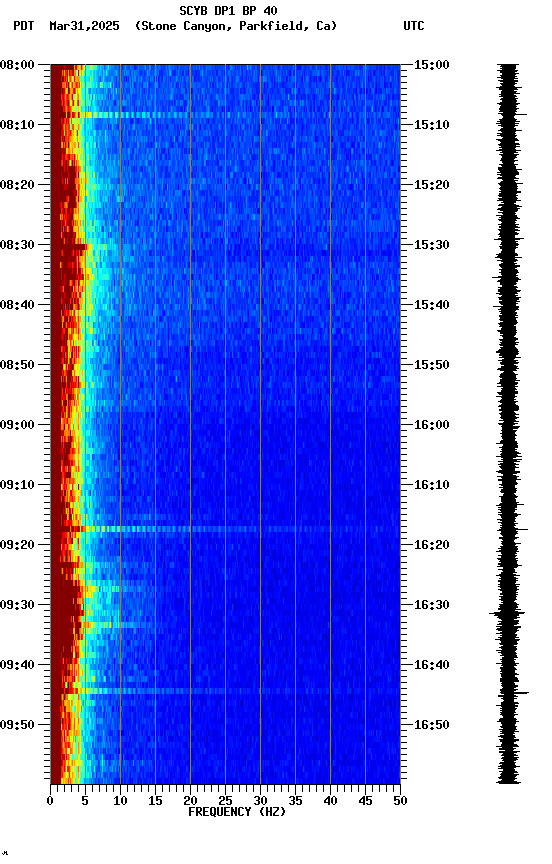Image resolution: width=552 pixels, height=864 pixels.
Task: Click the UTC time label "15:00"
Action: [432, 65]
